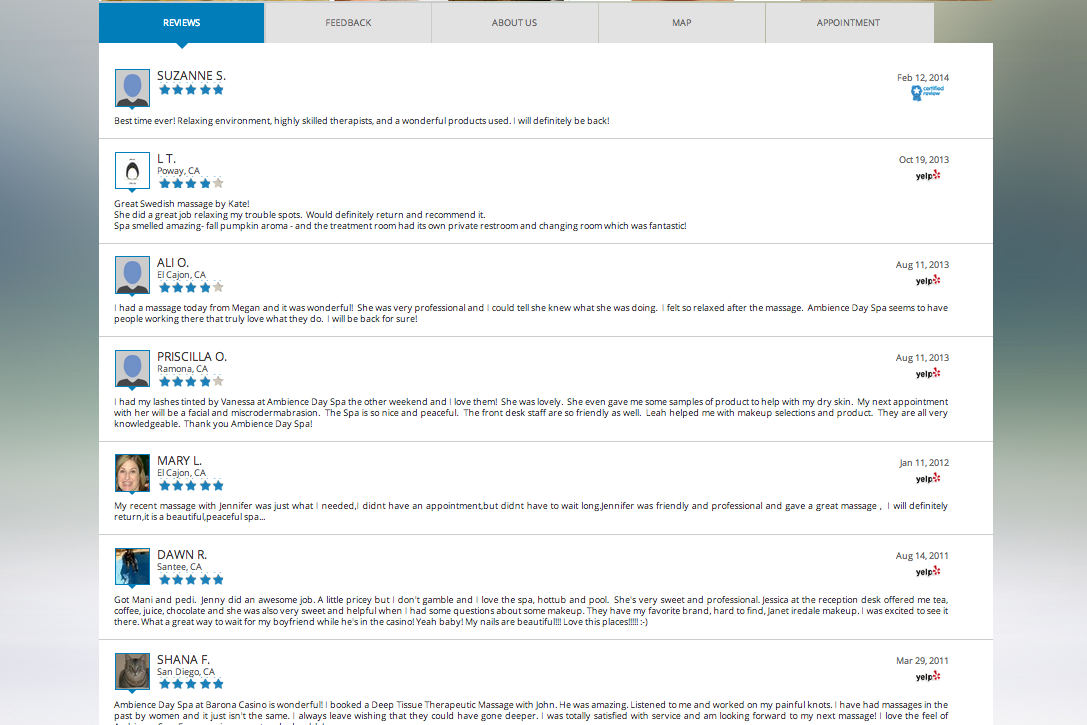Open the About Us tab

pos(514,23)
